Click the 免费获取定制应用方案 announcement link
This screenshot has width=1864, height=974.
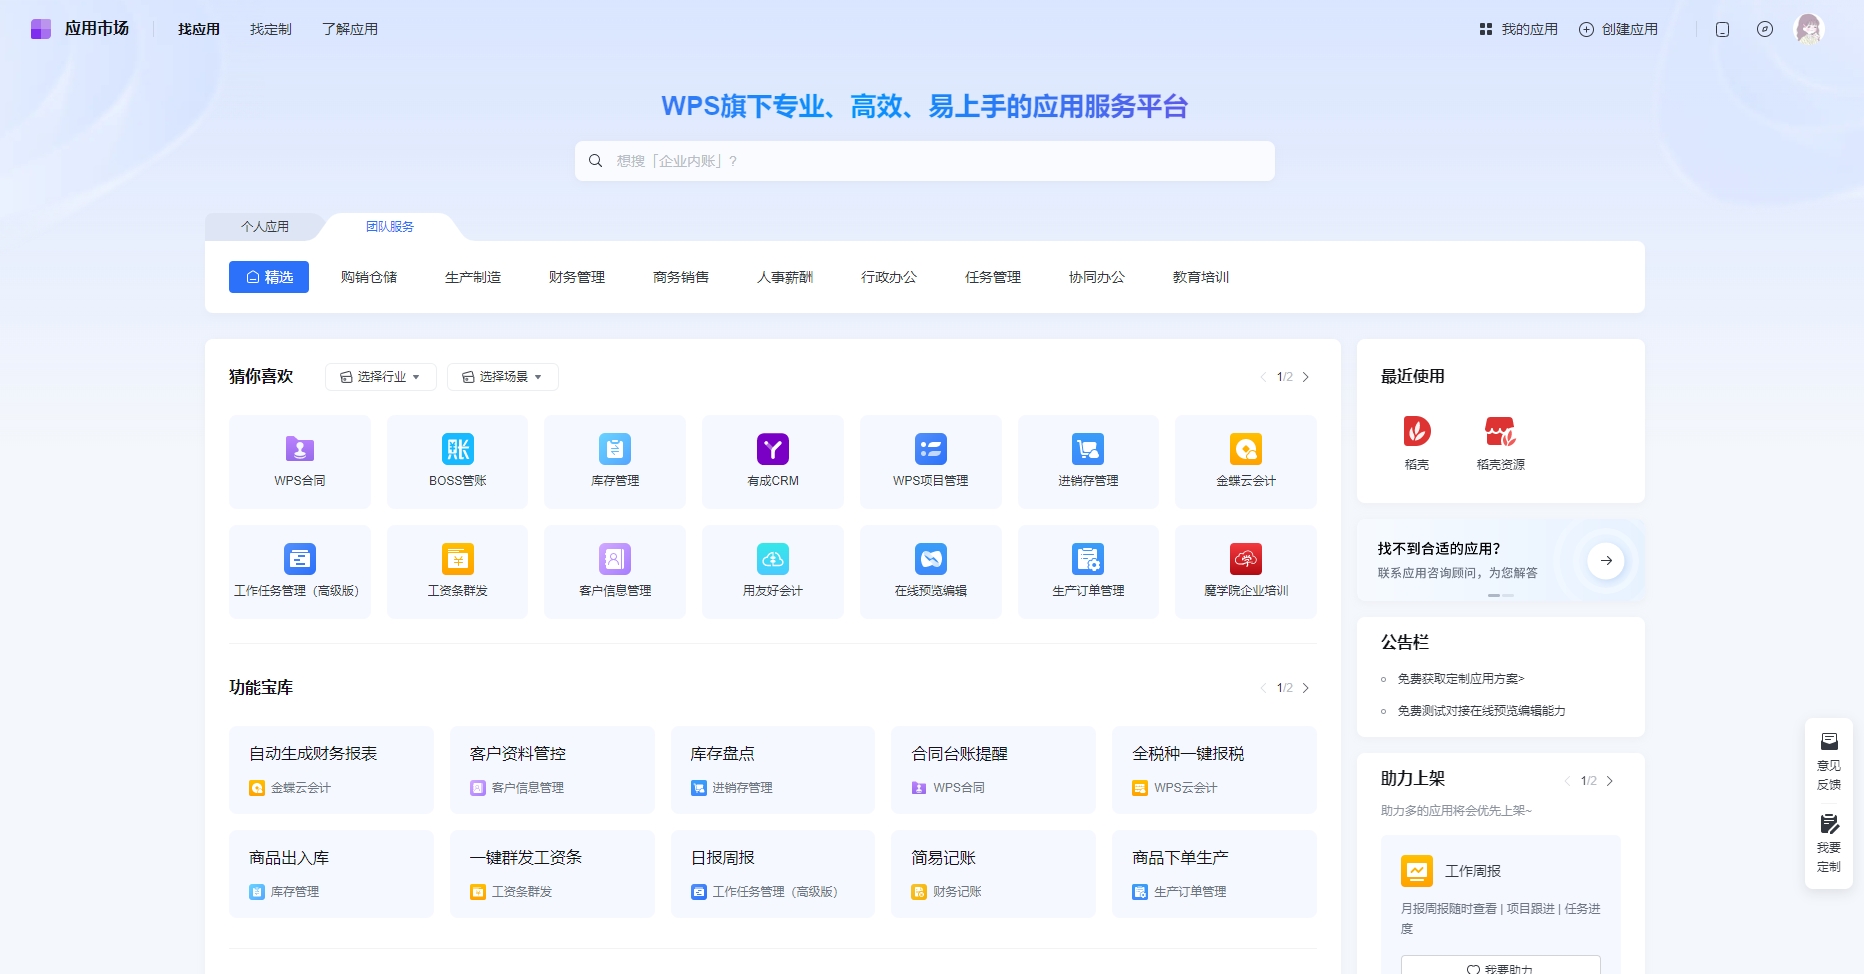click(1460, 679)
